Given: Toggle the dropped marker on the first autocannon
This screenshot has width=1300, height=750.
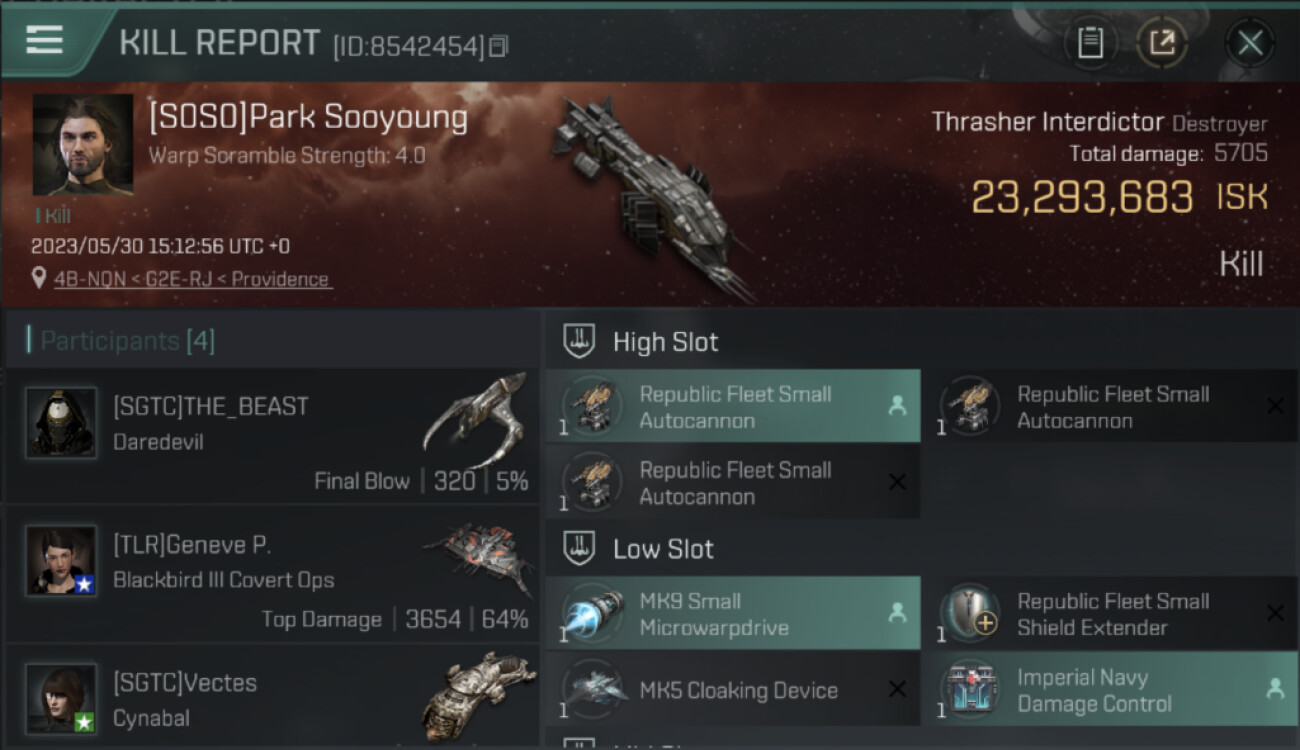Looking at the screenshot, I should click(897, 406).
